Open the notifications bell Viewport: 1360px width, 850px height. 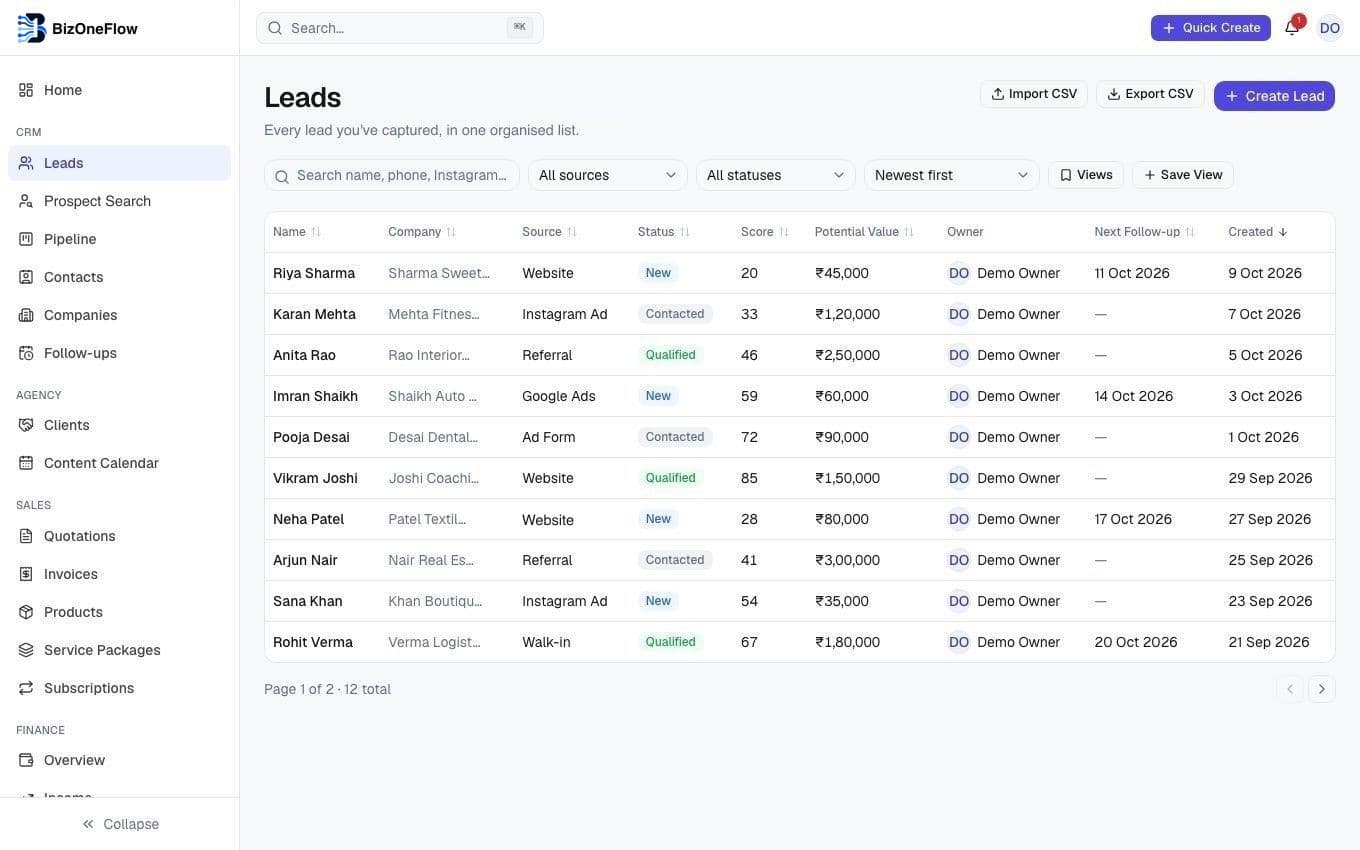click(1292, 28)
